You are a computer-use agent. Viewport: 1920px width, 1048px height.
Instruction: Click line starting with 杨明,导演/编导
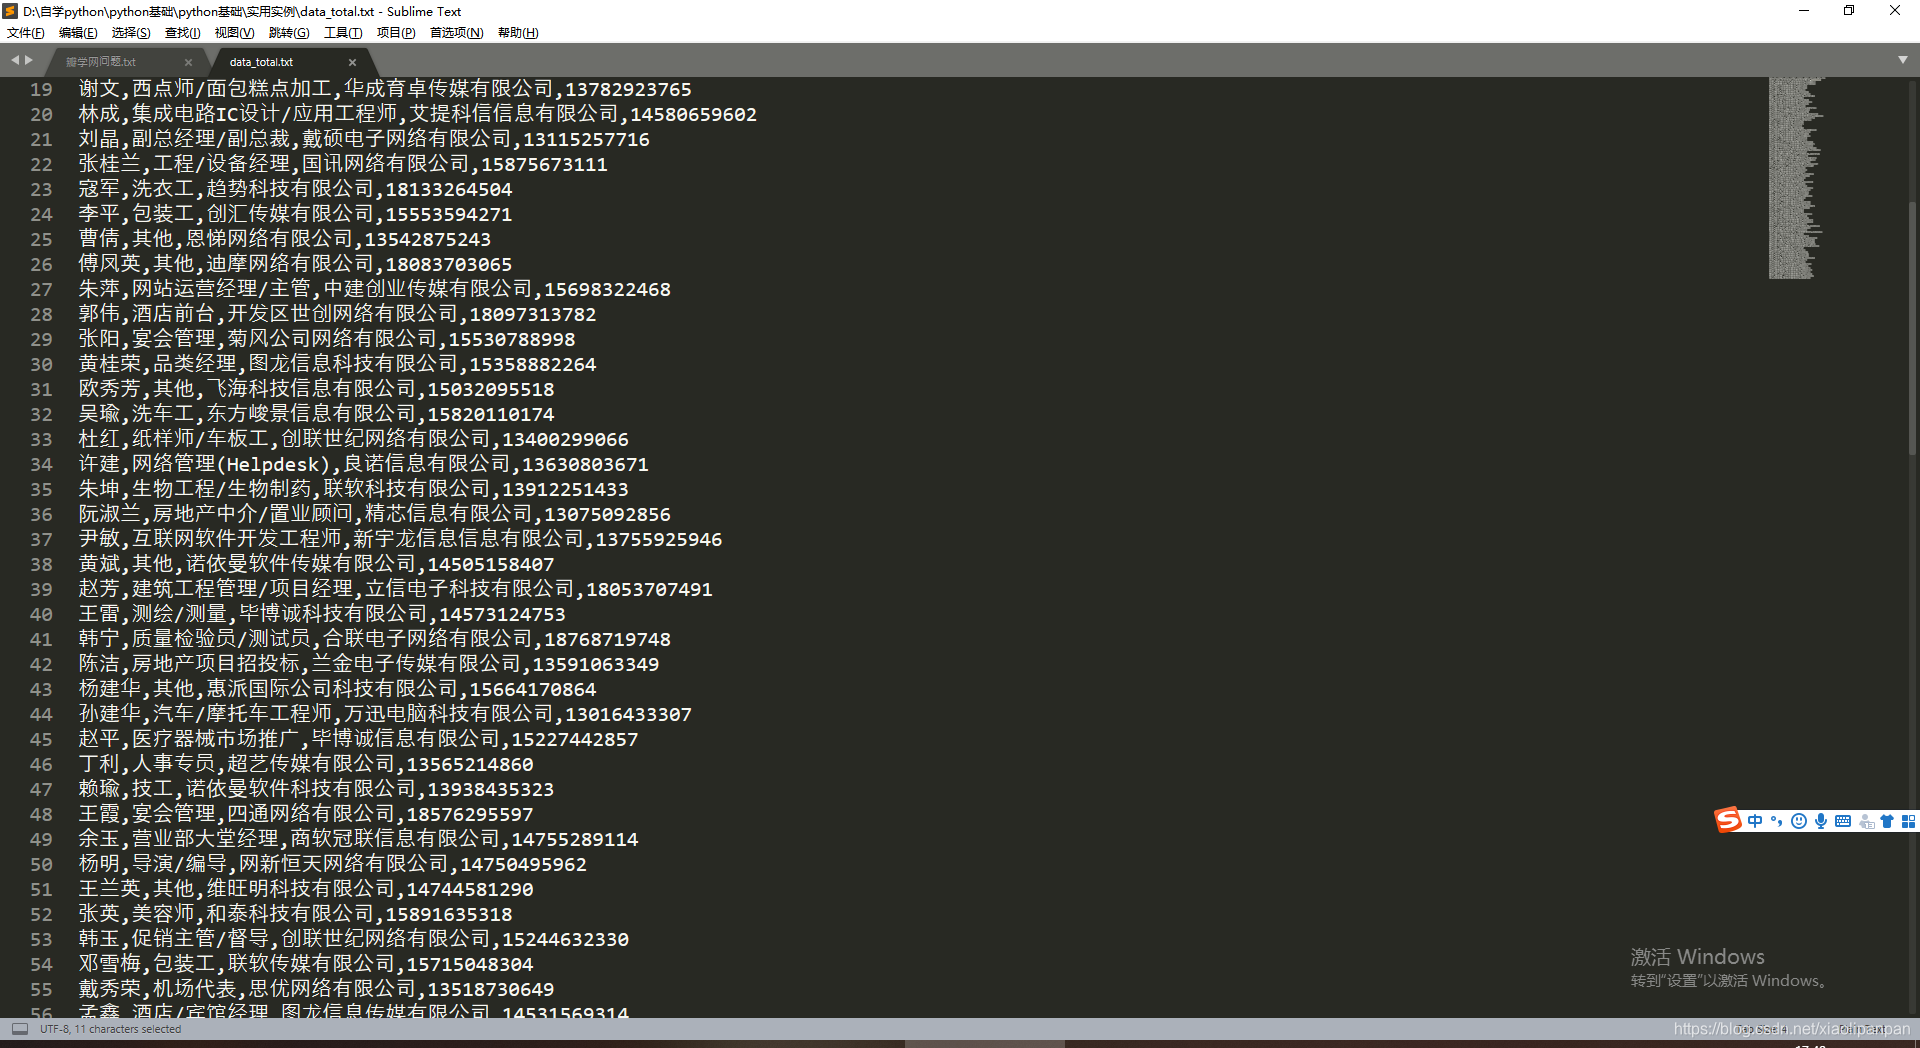(333, 865)
